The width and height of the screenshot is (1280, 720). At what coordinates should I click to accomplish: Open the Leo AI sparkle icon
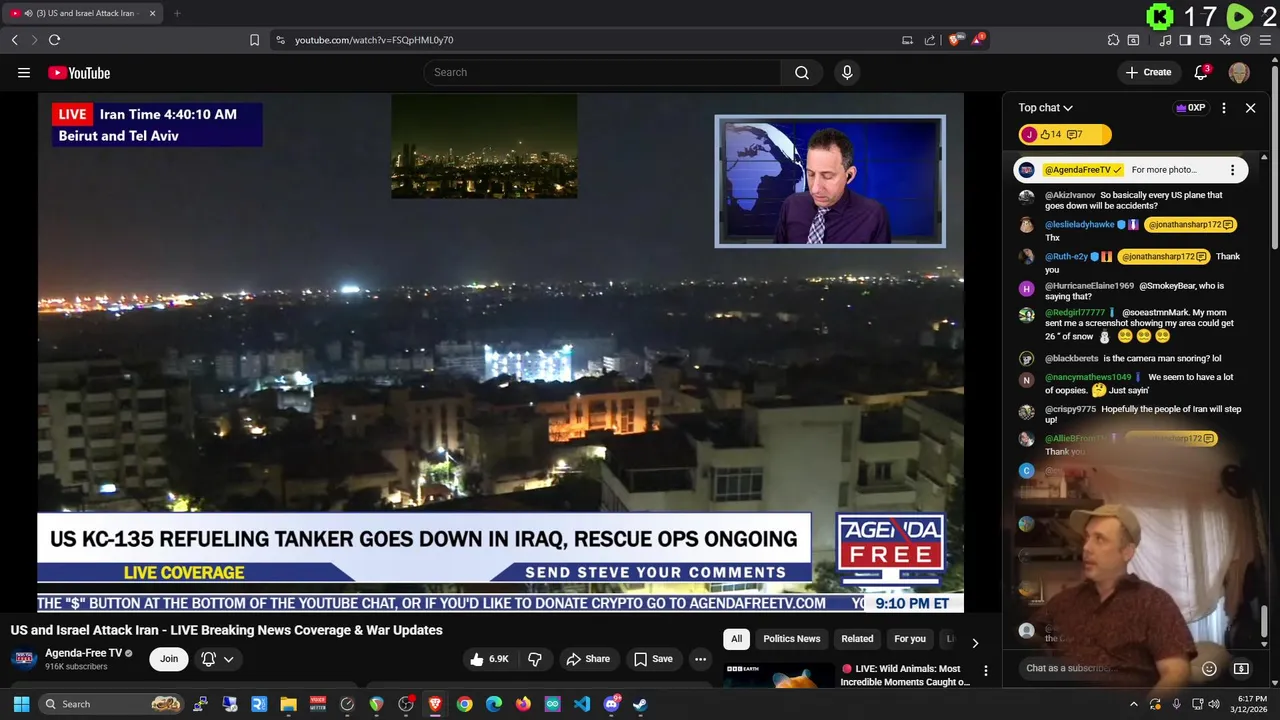[x=1225, y=40]
